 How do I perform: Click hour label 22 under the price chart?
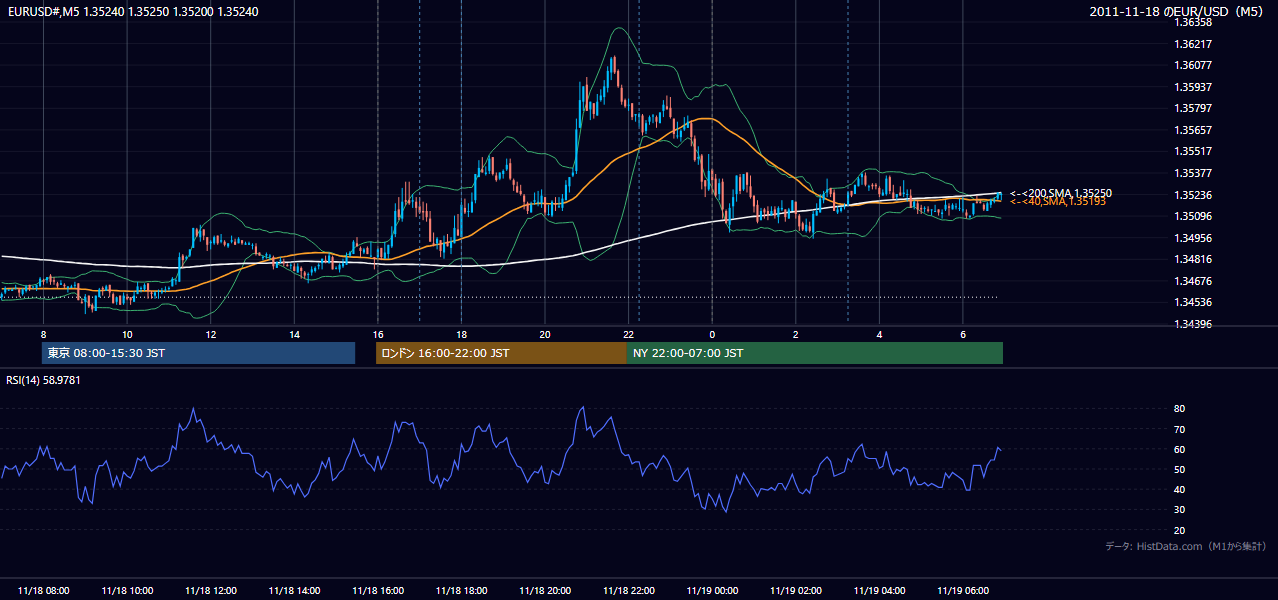click(628, 334)
